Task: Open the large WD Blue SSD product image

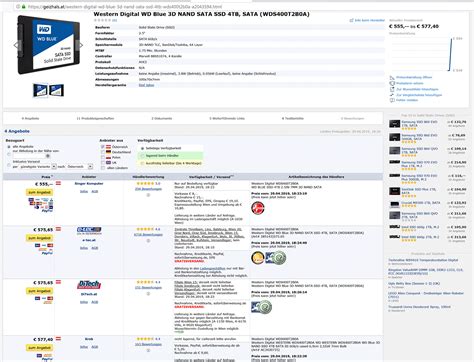Action: pyautogui.click(x=49, y=45)
